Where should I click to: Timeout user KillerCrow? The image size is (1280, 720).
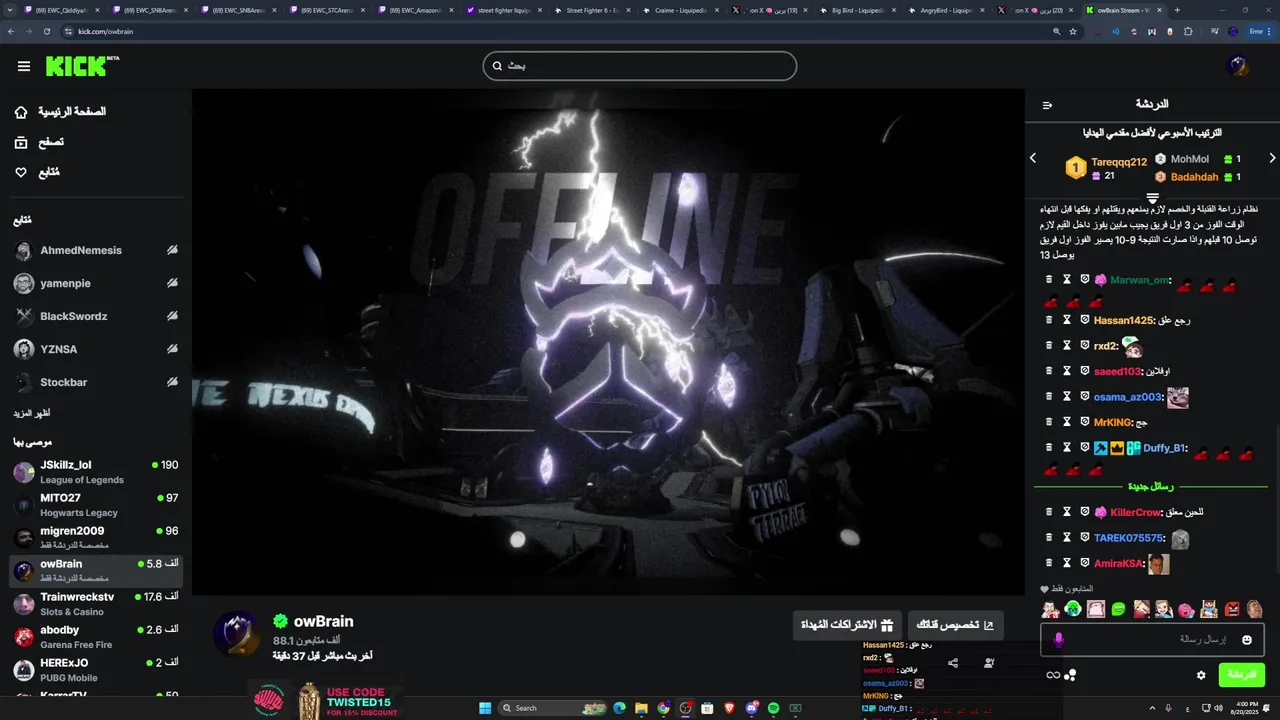point(1067,512)
